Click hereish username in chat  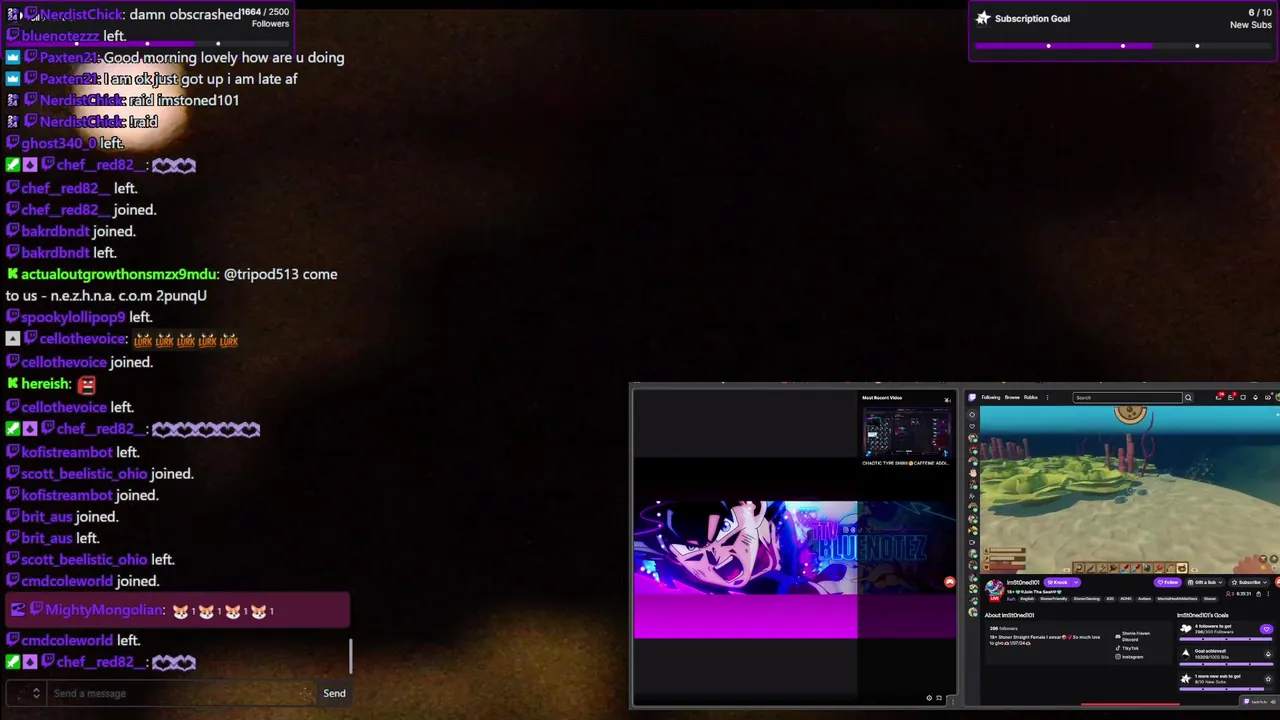click(x=46, y=384)
